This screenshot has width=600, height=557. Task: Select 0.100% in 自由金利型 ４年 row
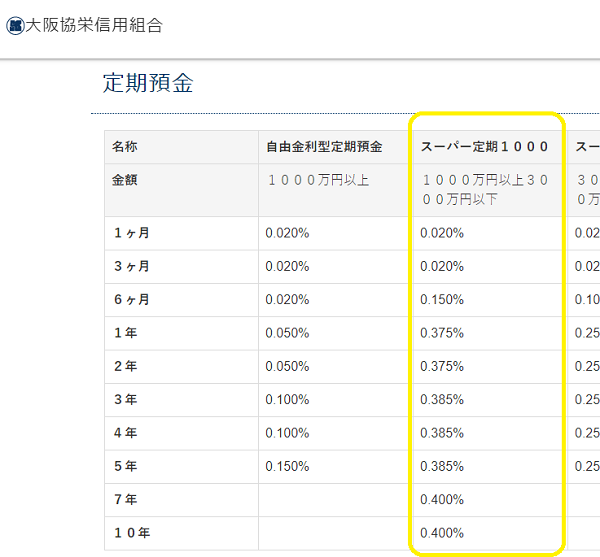point(287,433)
